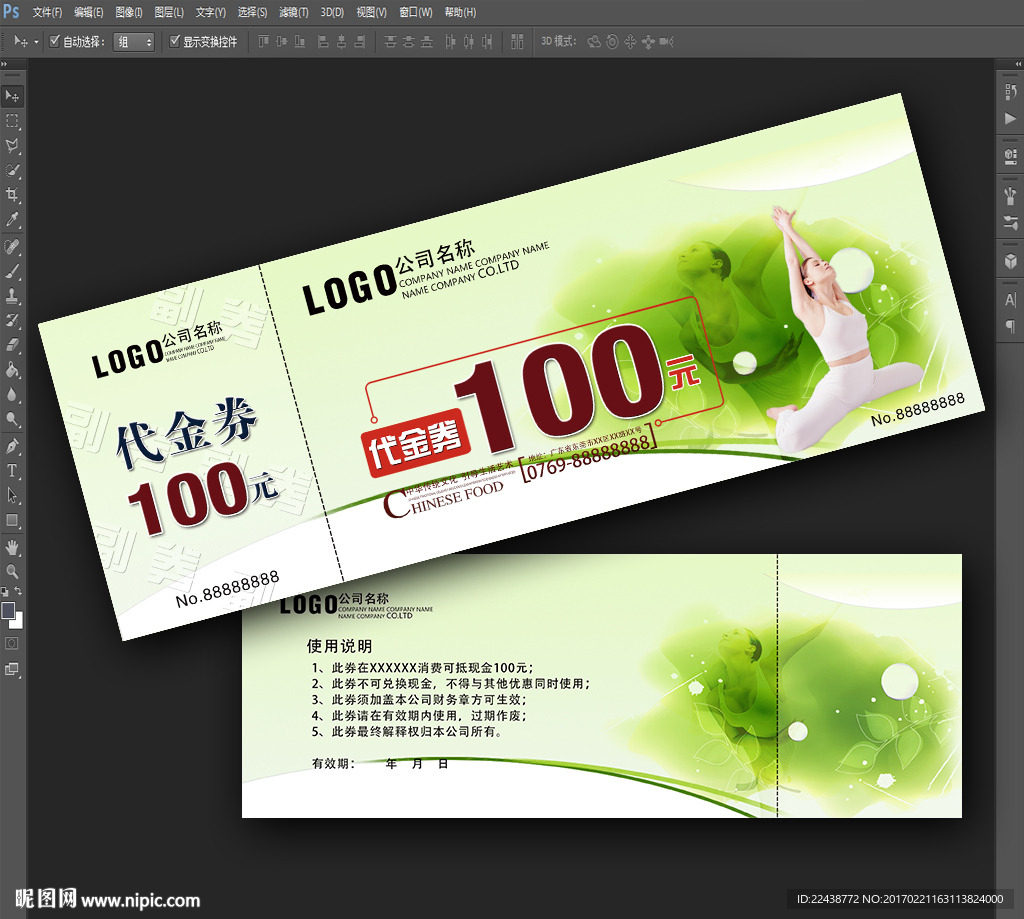Open the 滤镜(T) menu

coord(293,12)
